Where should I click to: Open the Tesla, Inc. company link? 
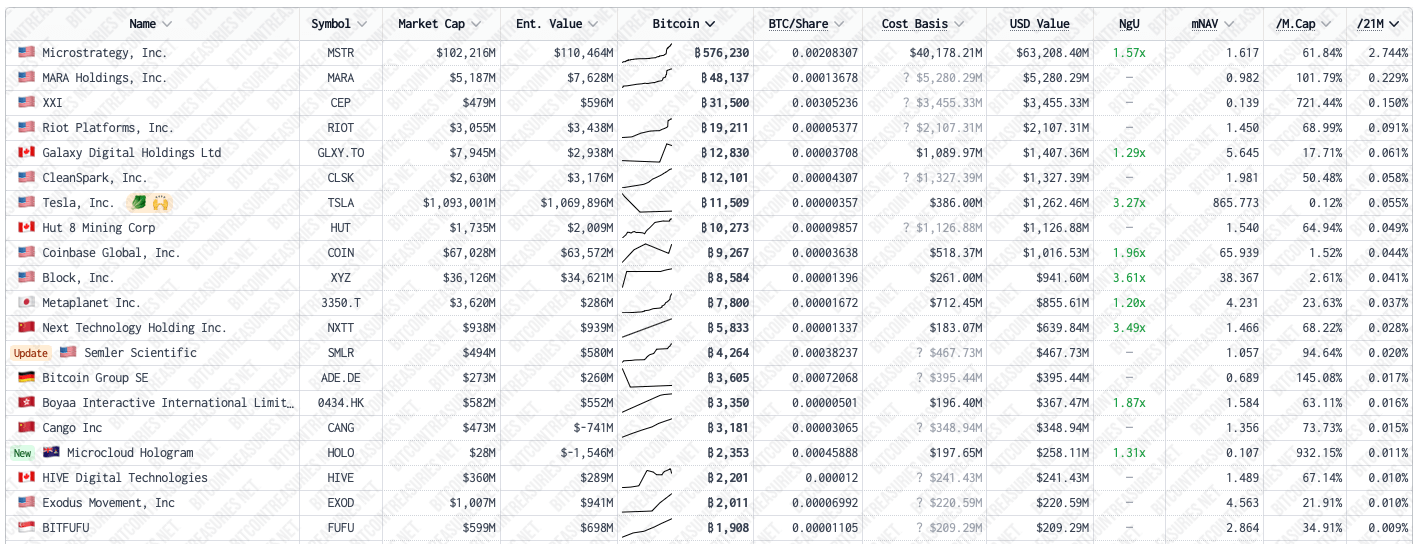pyautogui.click(x=78, y=203)
